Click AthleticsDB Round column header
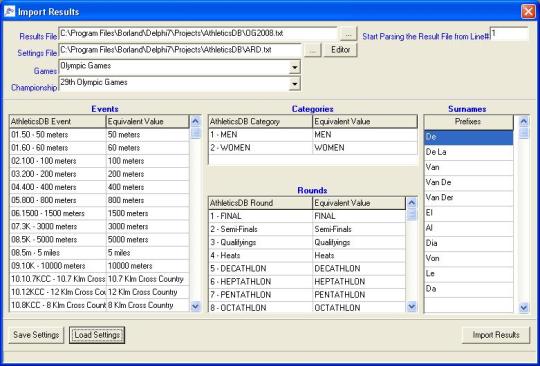 click(x=260, y=203)
